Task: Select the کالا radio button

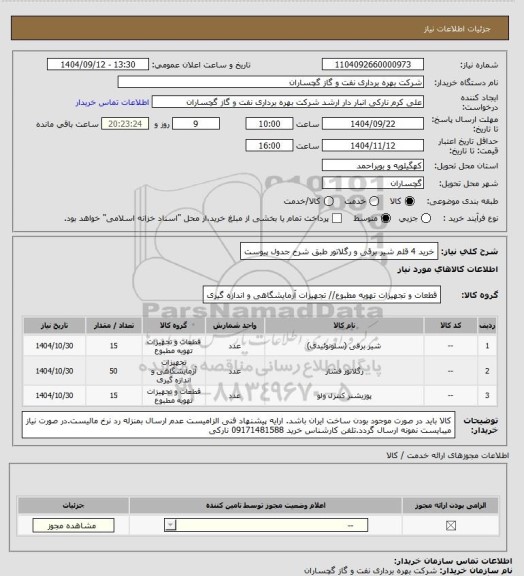Action: [x=409, y=201]
